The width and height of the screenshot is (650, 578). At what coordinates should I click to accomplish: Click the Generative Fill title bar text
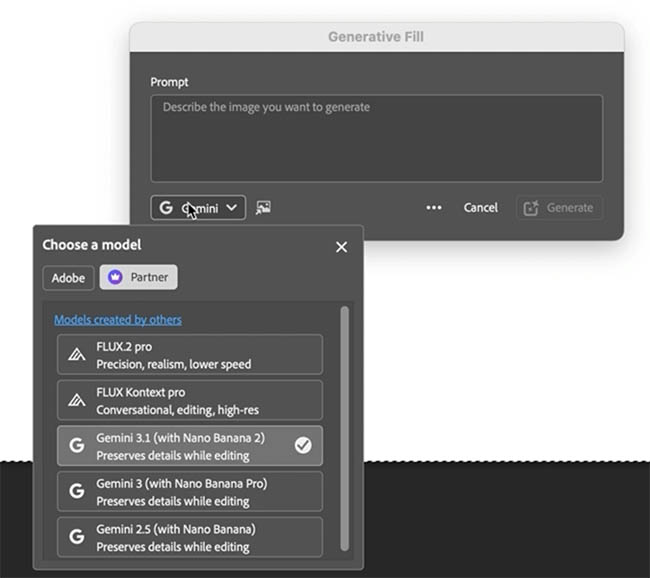click(376, 36)
